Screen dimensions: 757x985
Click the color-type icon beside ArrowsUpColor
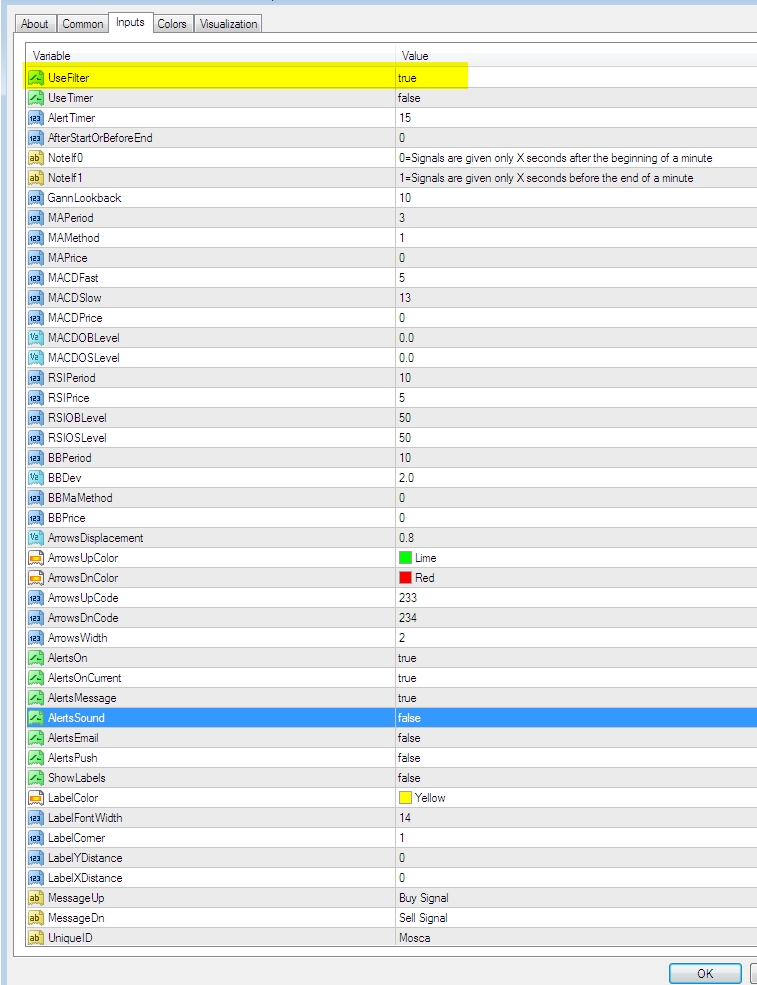tap(36, 558)
